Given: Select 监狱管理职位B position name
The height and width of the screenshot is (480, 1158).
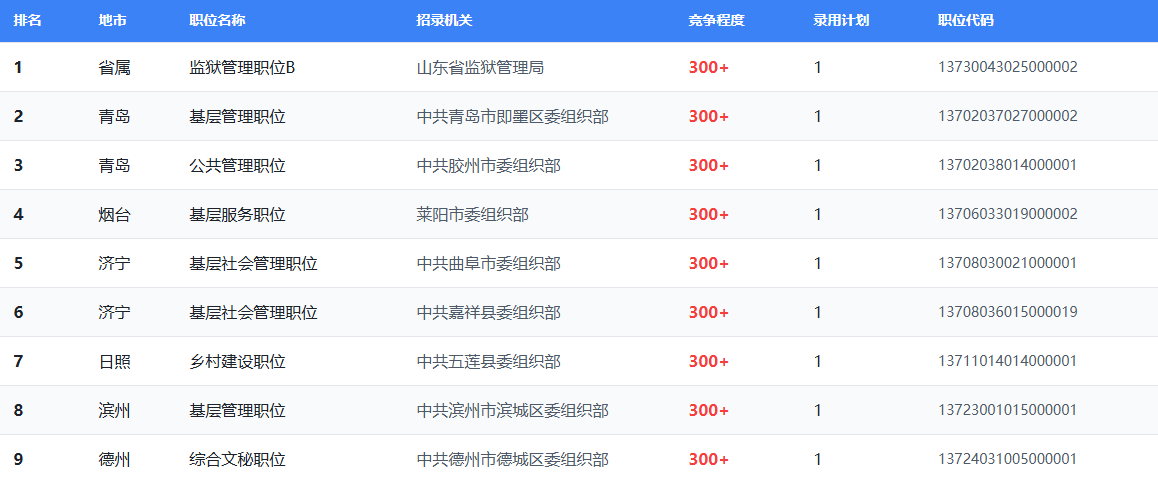Looking at the screenshot, I should pos(242,68).
